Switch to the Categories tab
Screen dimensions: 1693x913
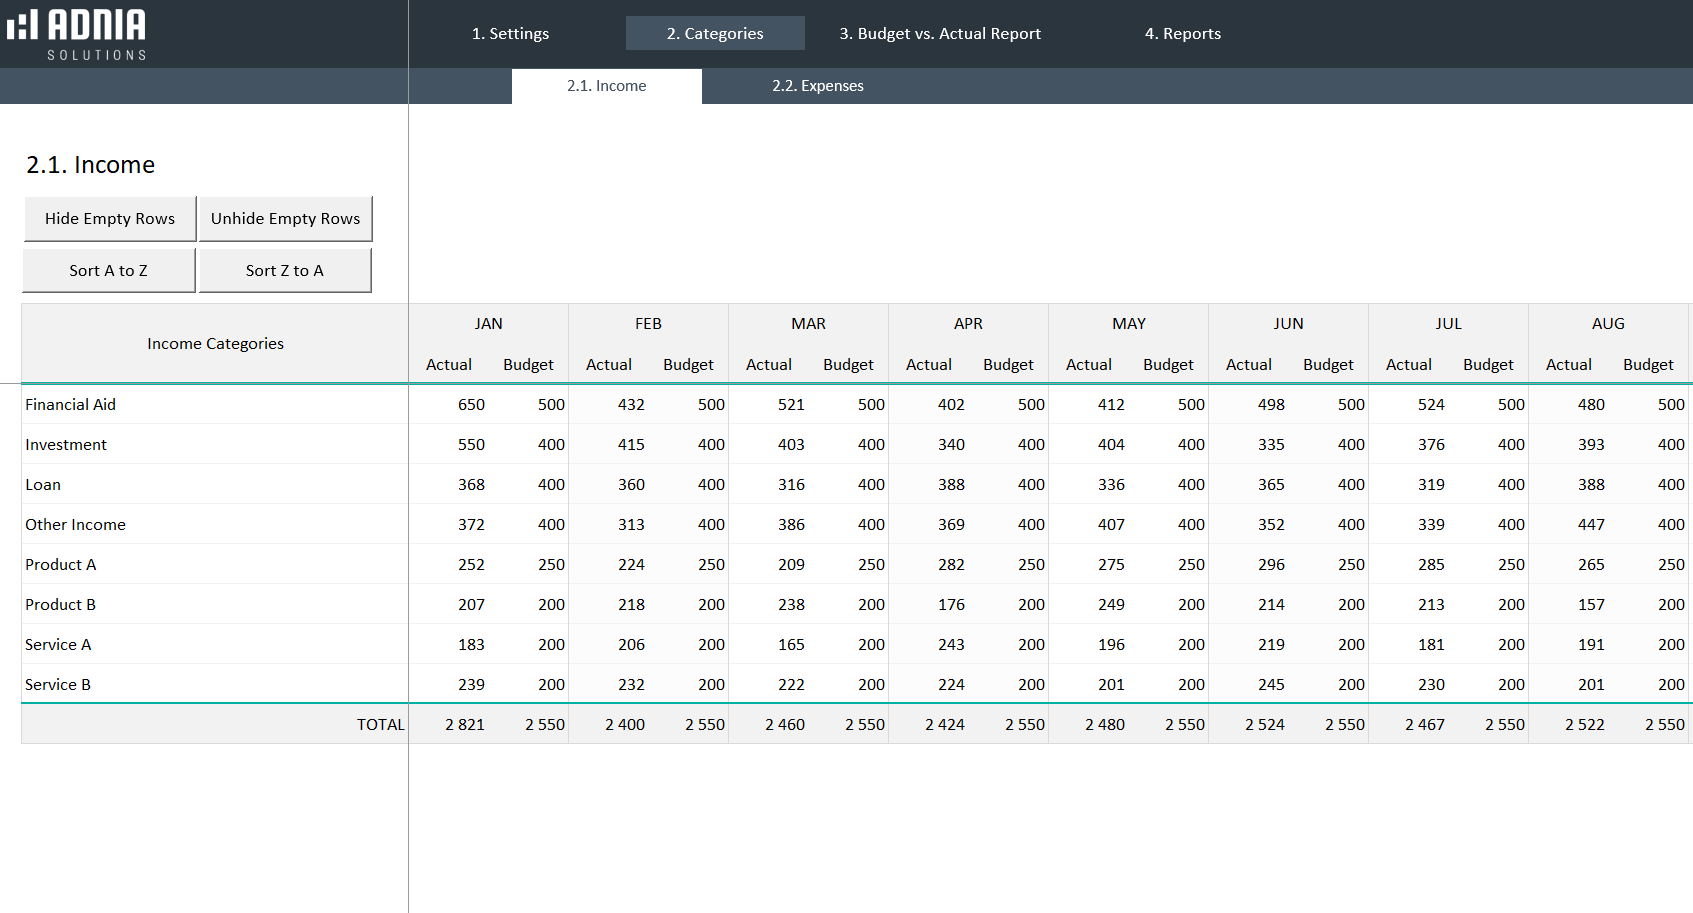tap(715, 33)
